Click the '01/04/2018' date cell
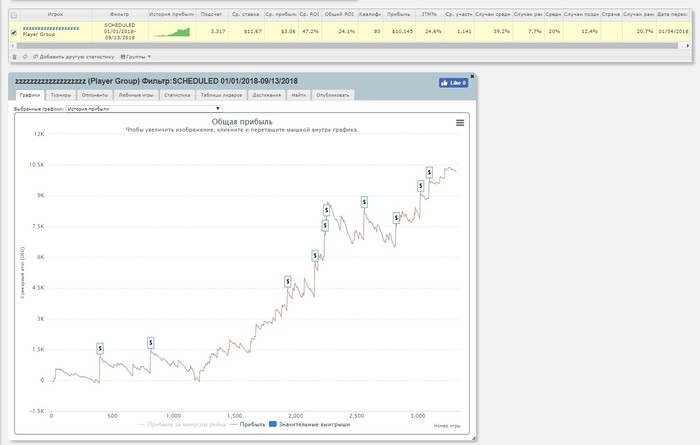 tap(673, 32)
